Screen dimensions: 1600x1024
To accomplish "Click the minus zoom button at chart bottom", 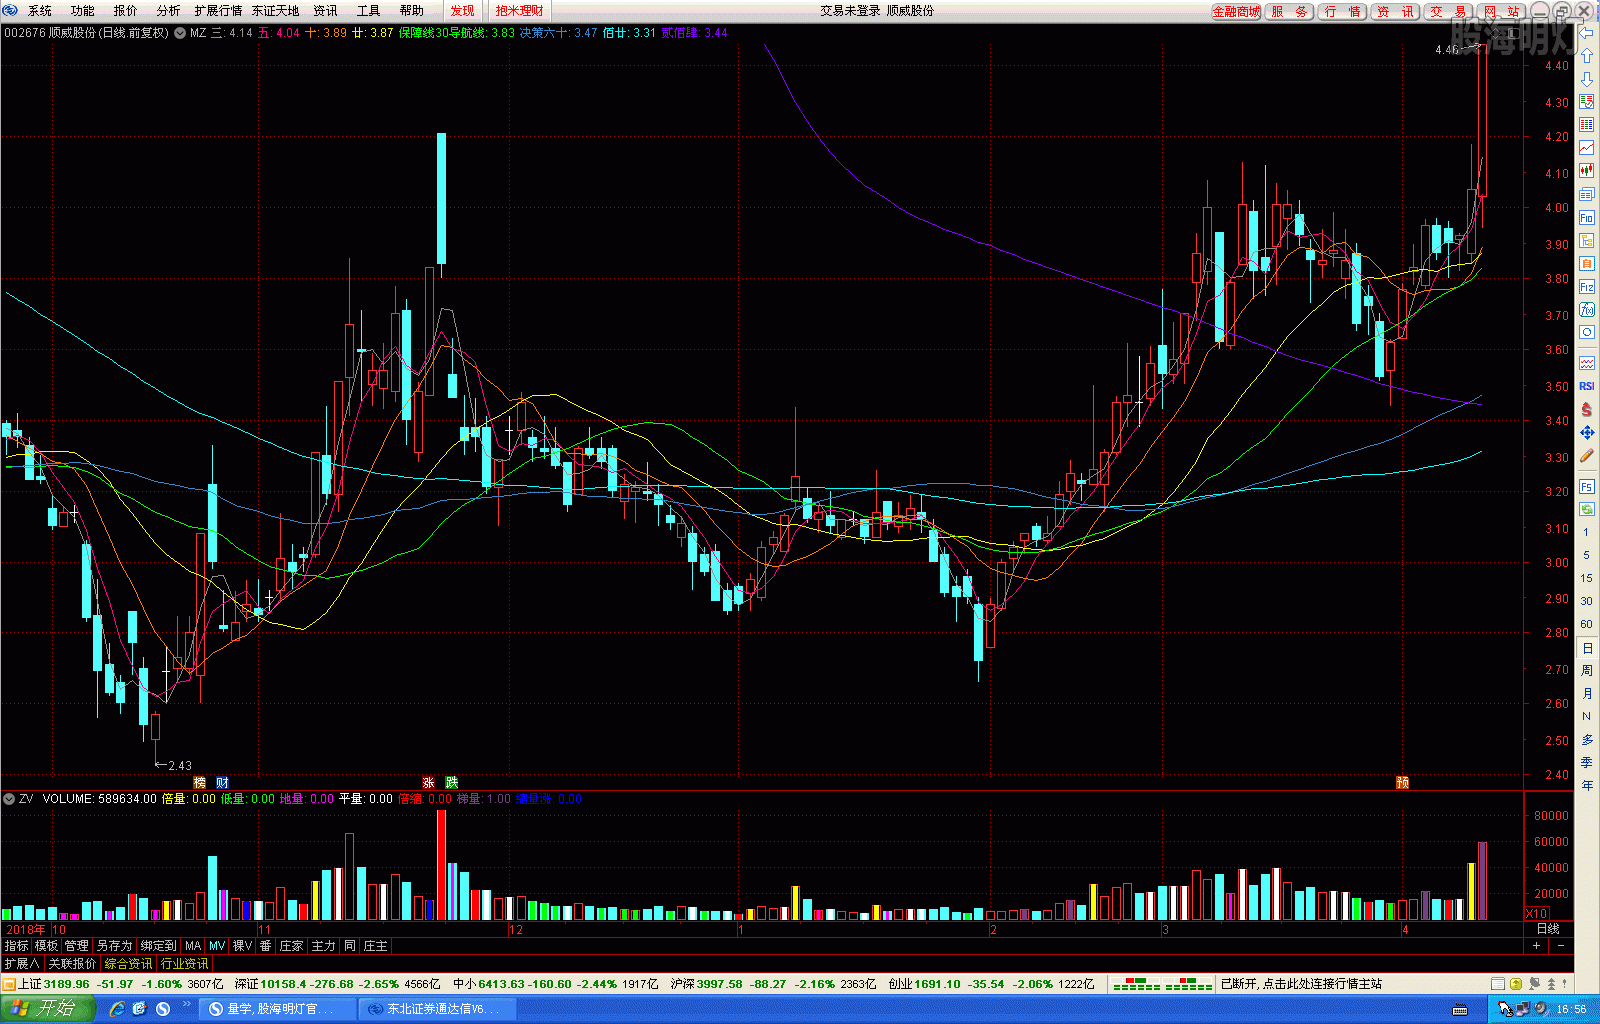I will (x=1561, y=945).
